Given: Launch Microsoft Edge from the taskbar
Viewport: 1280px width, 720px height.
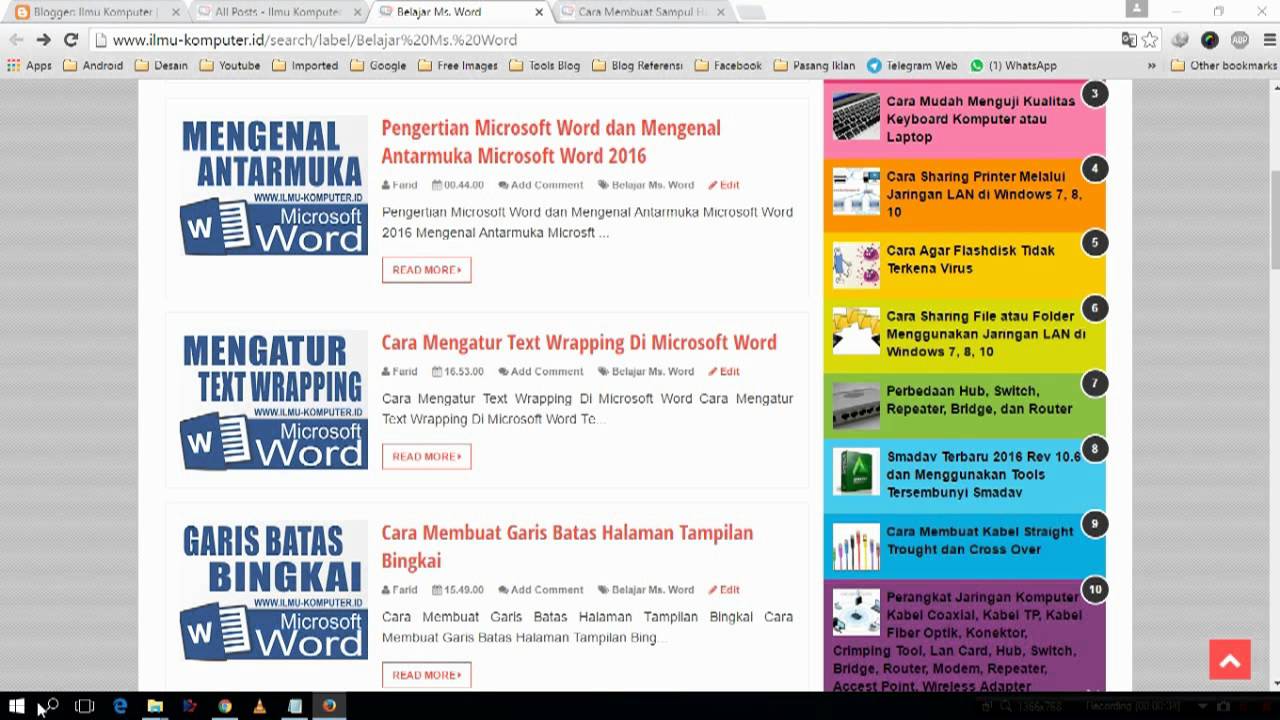Looking at the screenshot, I should click(x=120, y=706).
